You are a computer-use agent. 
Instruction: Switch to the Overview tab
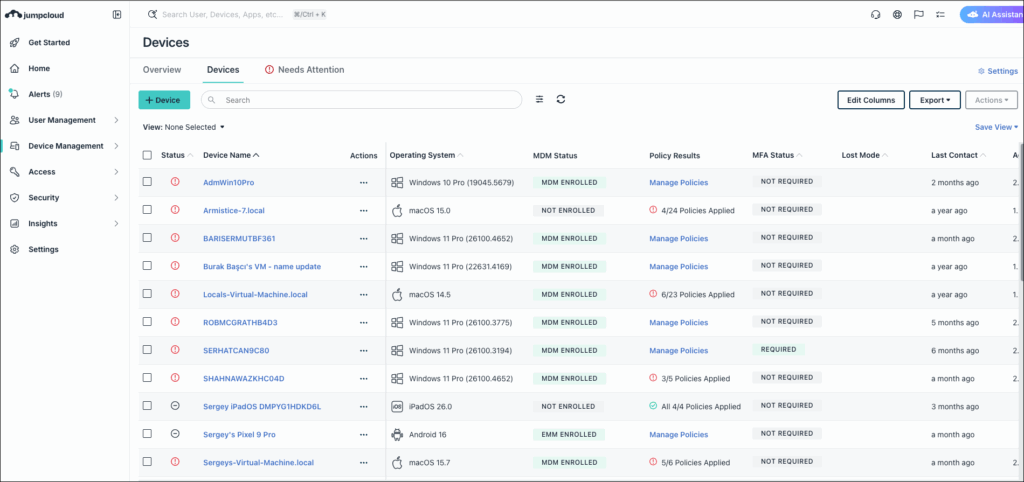[x=162, y=70]
